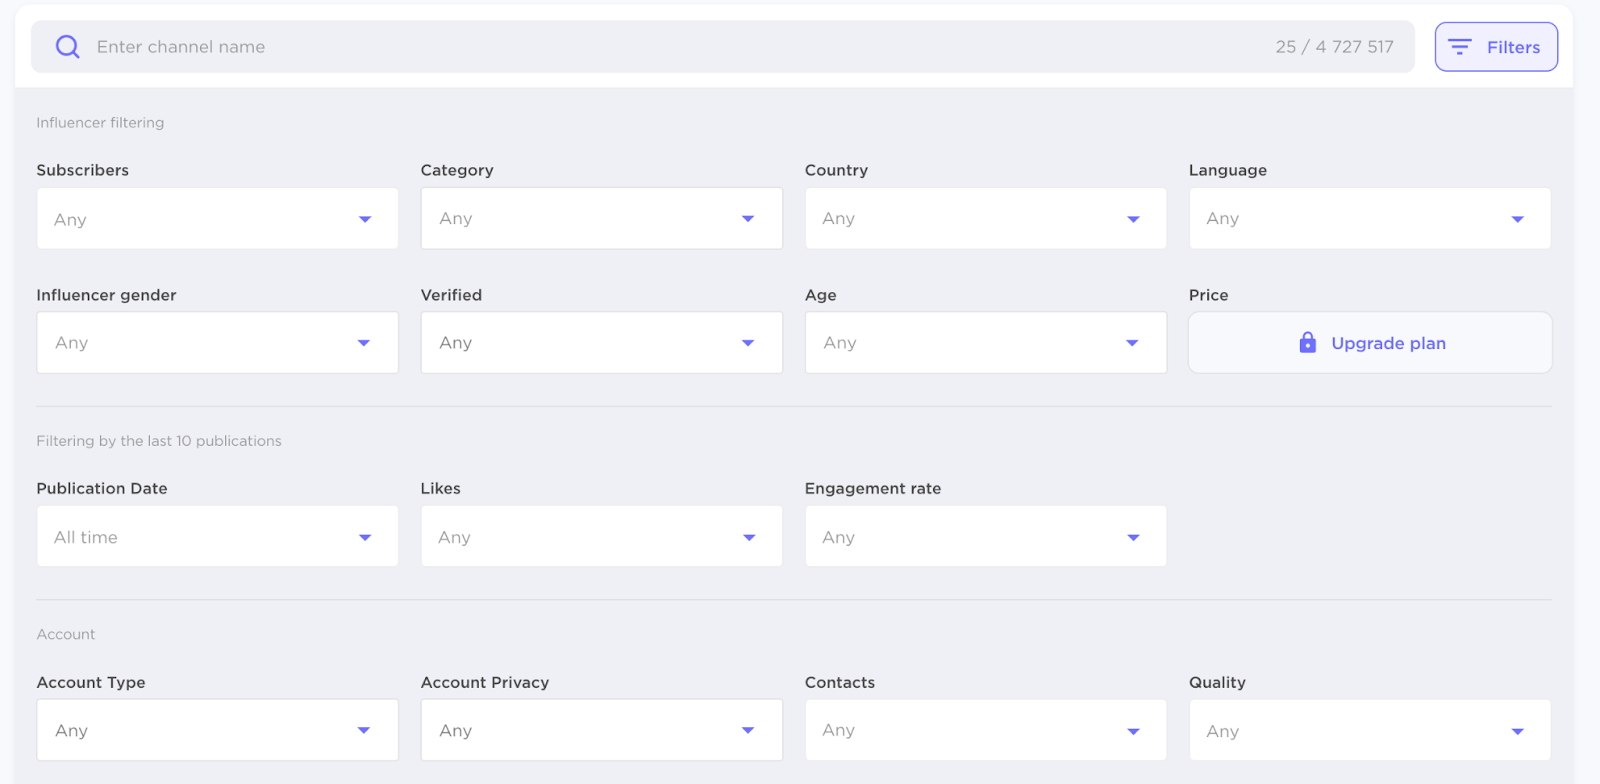Click the Contacts dropdown arrow

[1133, 731]
